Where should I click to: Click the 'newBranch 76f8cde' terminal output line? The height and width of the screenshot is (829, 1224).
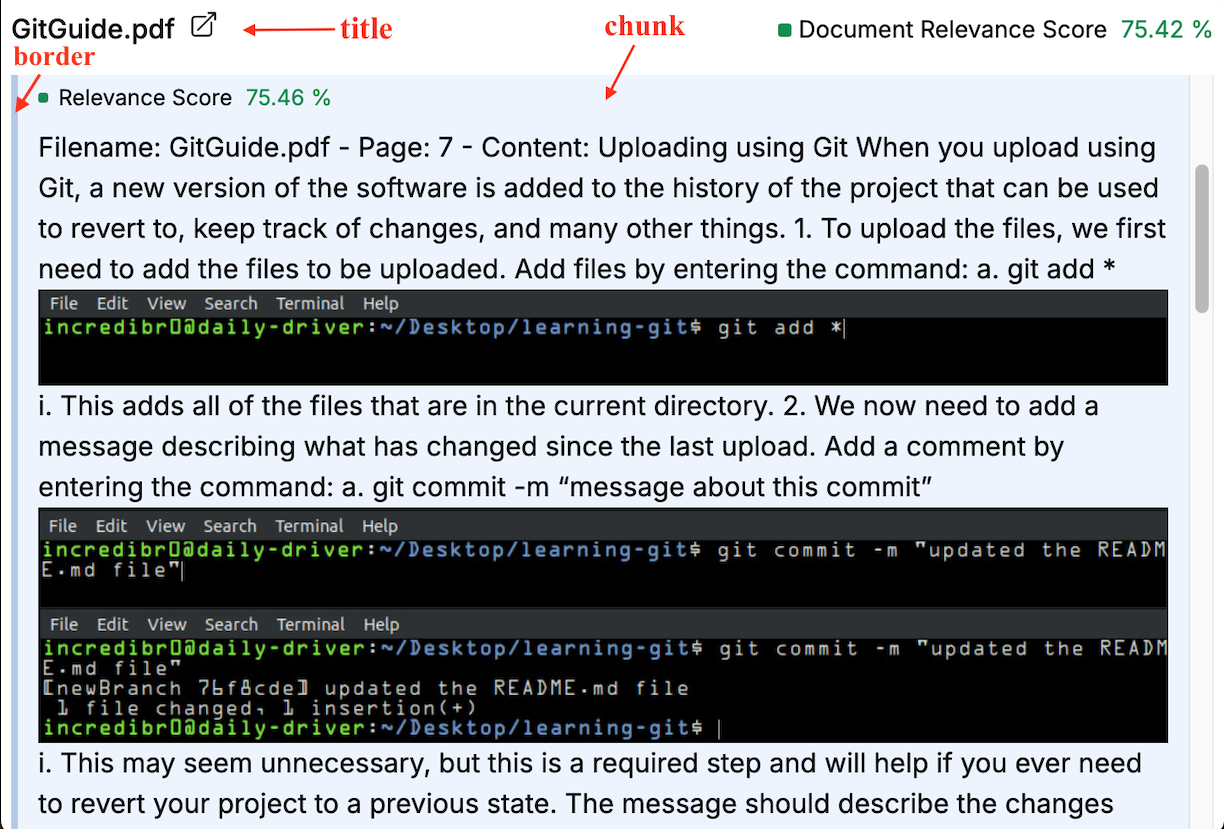(366, 688)
